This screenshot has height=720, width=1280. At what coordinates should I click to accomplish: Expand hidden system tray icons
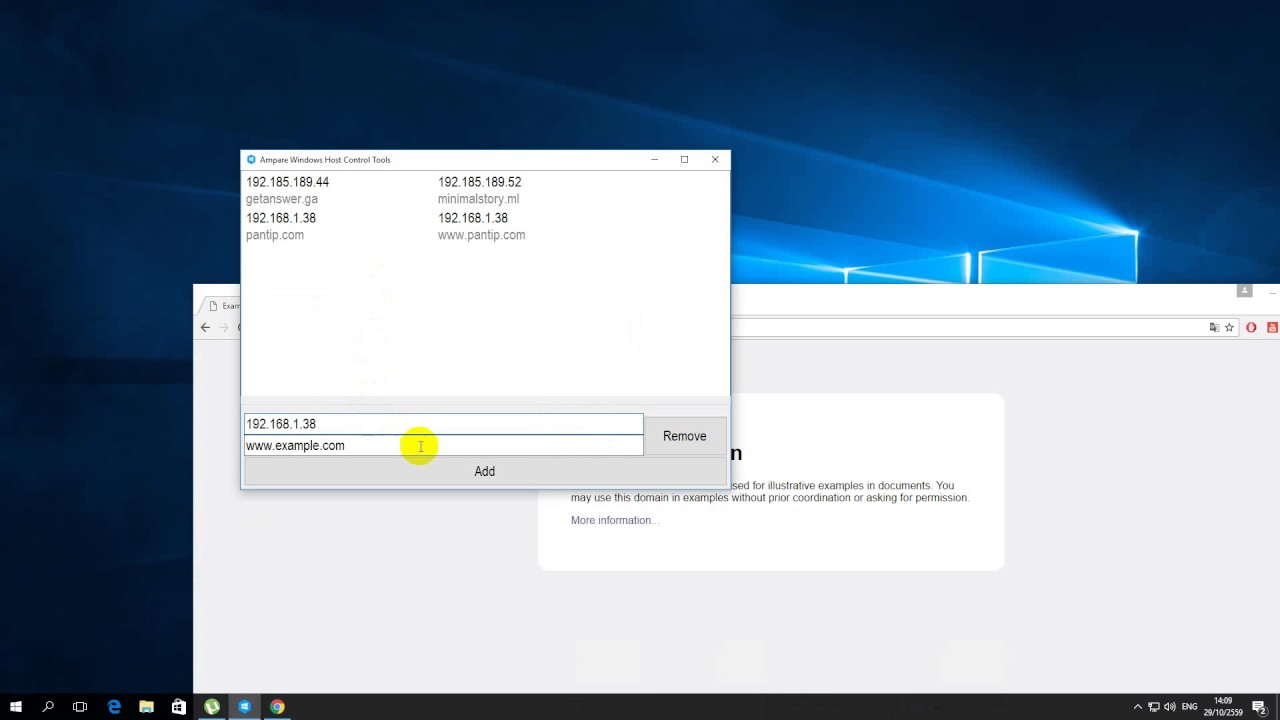coord(1137,707)
